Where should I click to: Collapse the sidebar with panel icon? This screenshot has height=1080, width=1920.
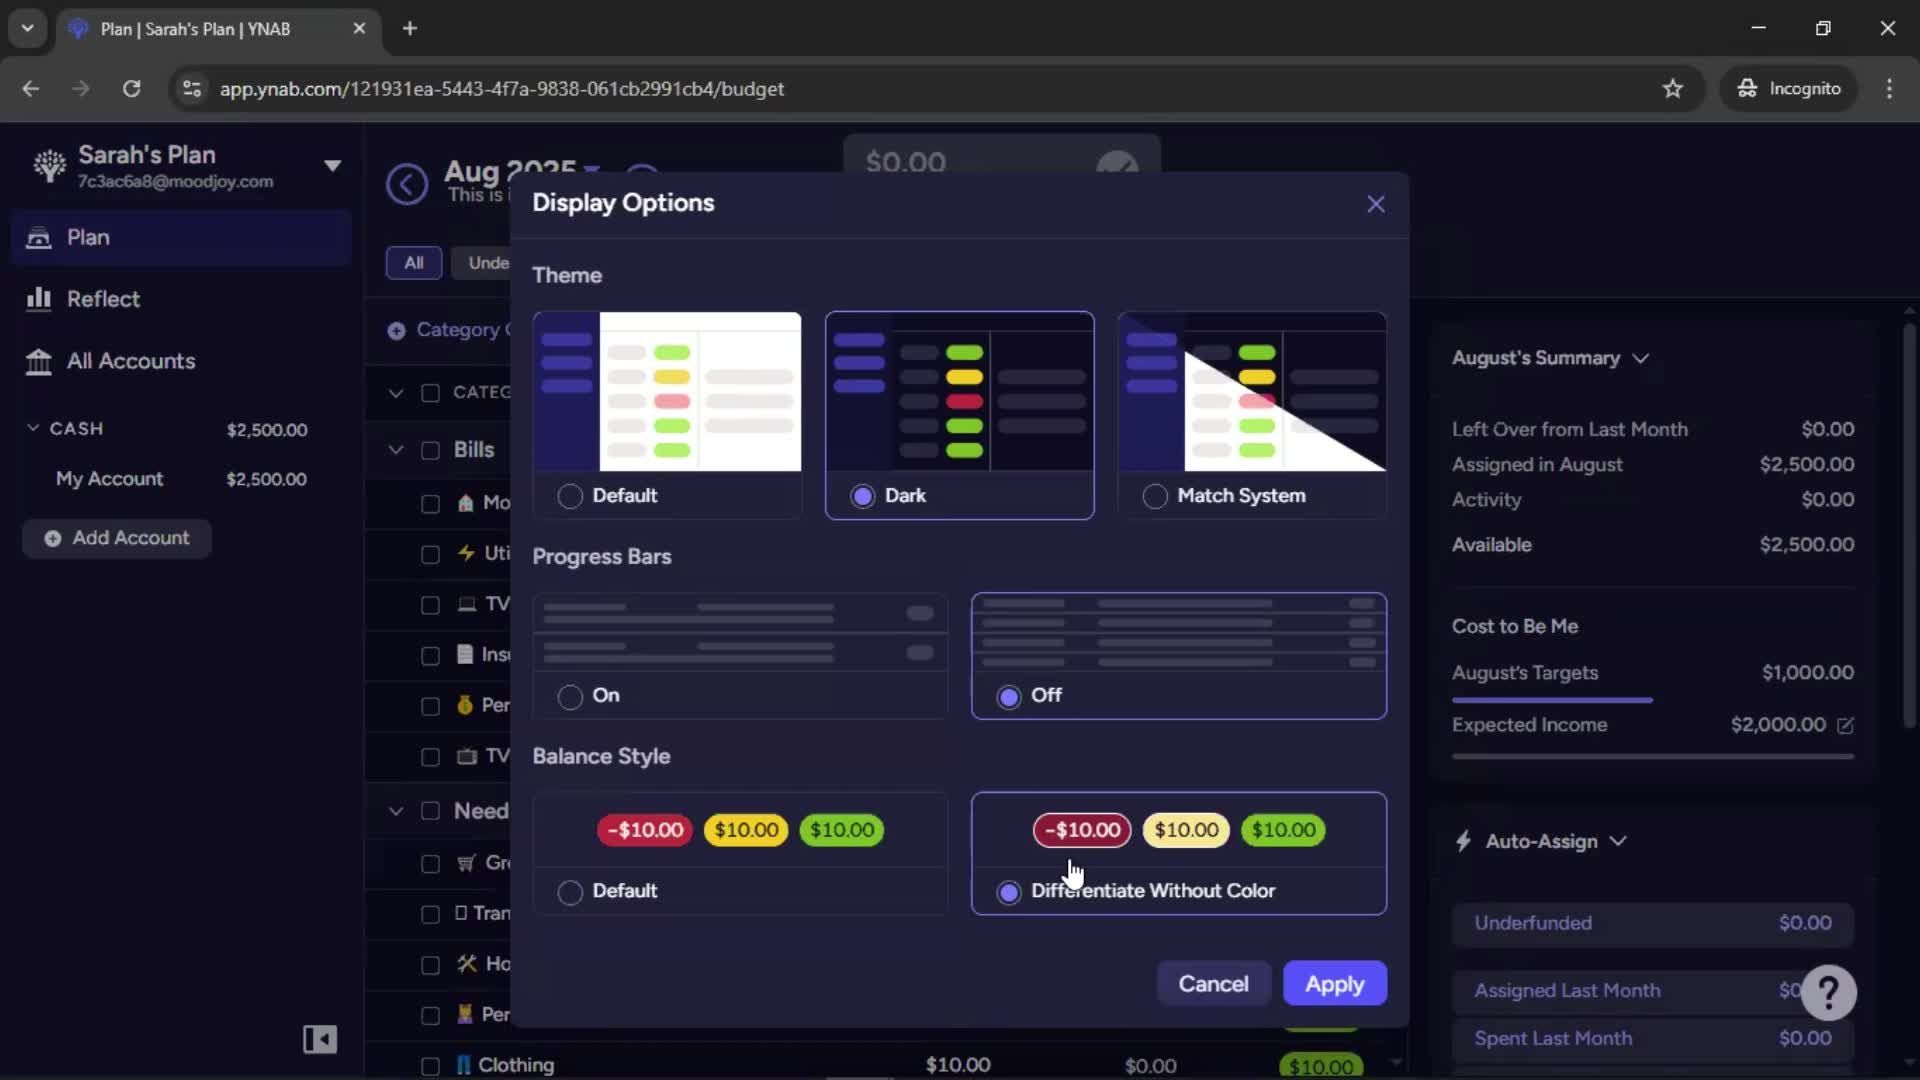pos(320,1040)
